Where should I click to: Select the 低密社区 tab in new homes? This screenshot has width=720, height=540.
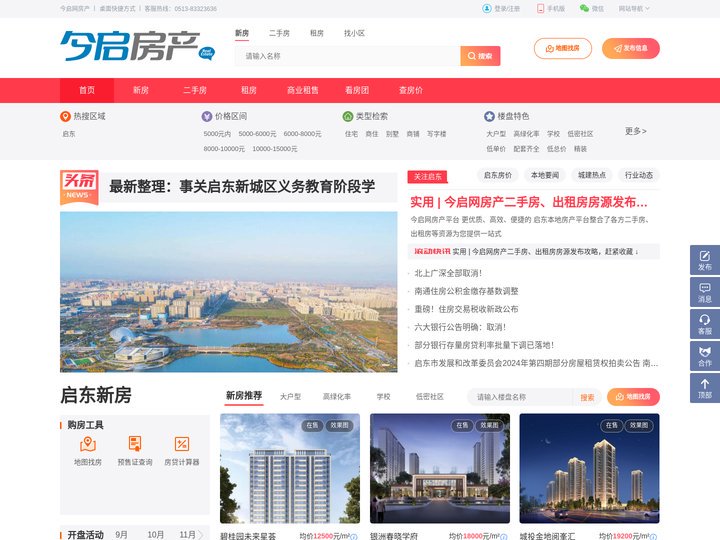pyautogui.click(x=430, y=397)
